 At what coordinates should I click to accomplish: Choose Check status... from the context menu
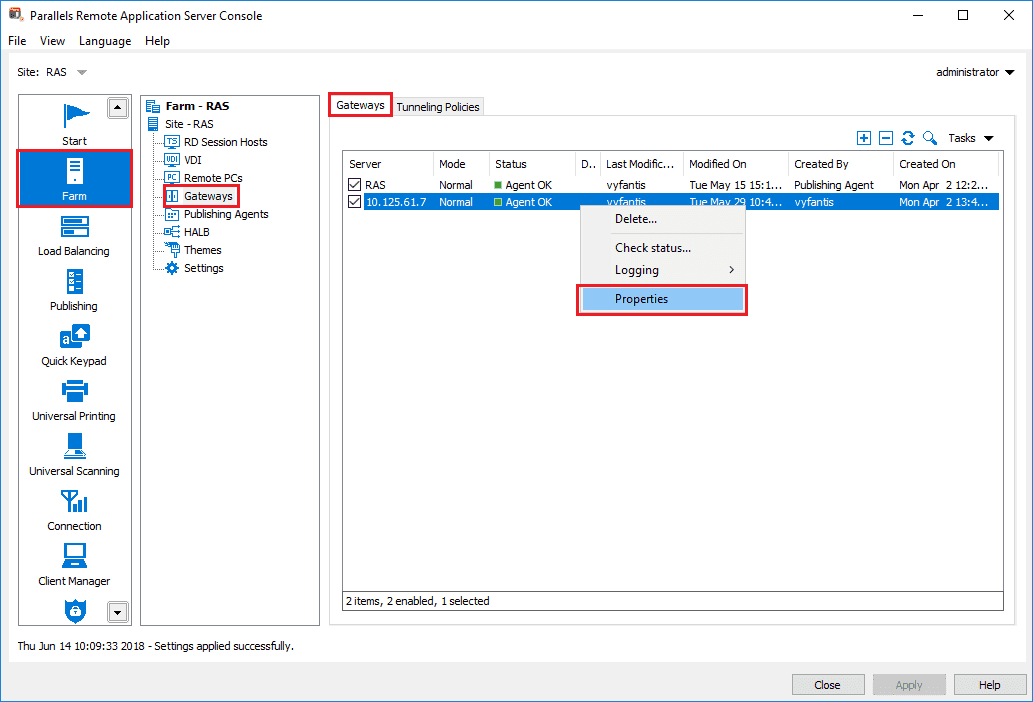(653, 248)
